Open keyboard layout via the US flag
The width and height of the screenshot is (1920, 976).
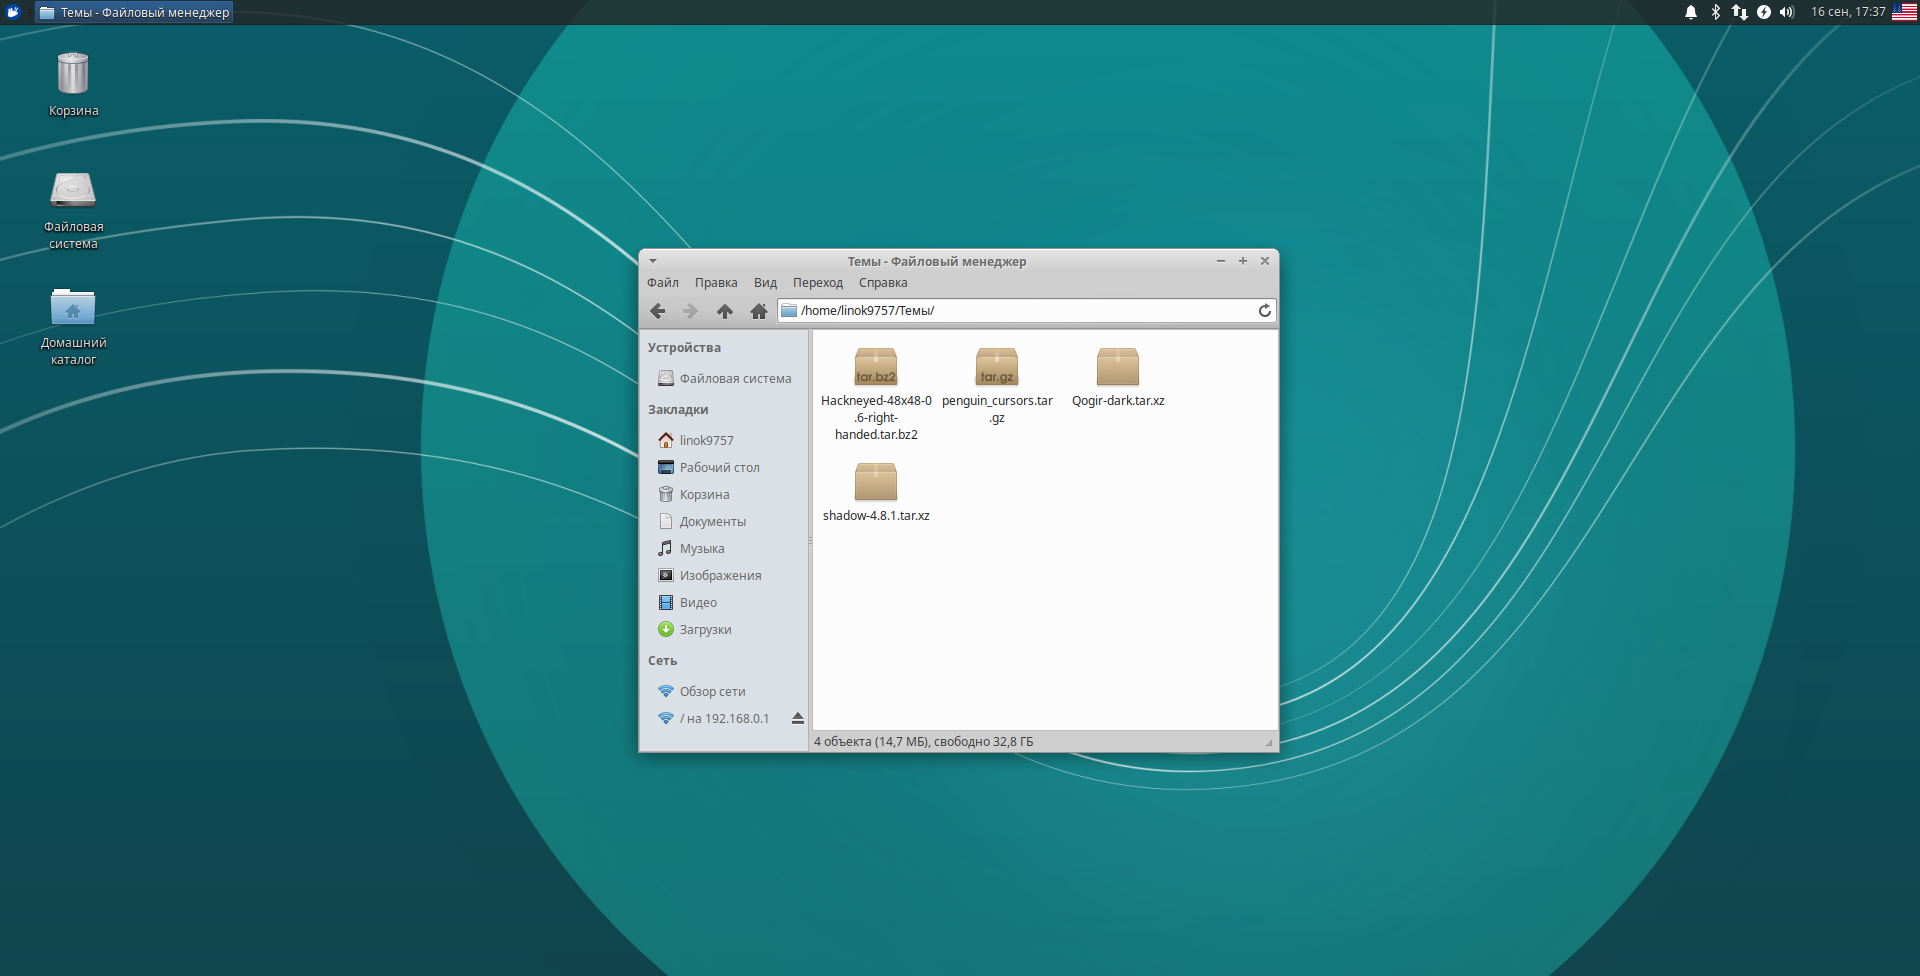point(1906,12)
